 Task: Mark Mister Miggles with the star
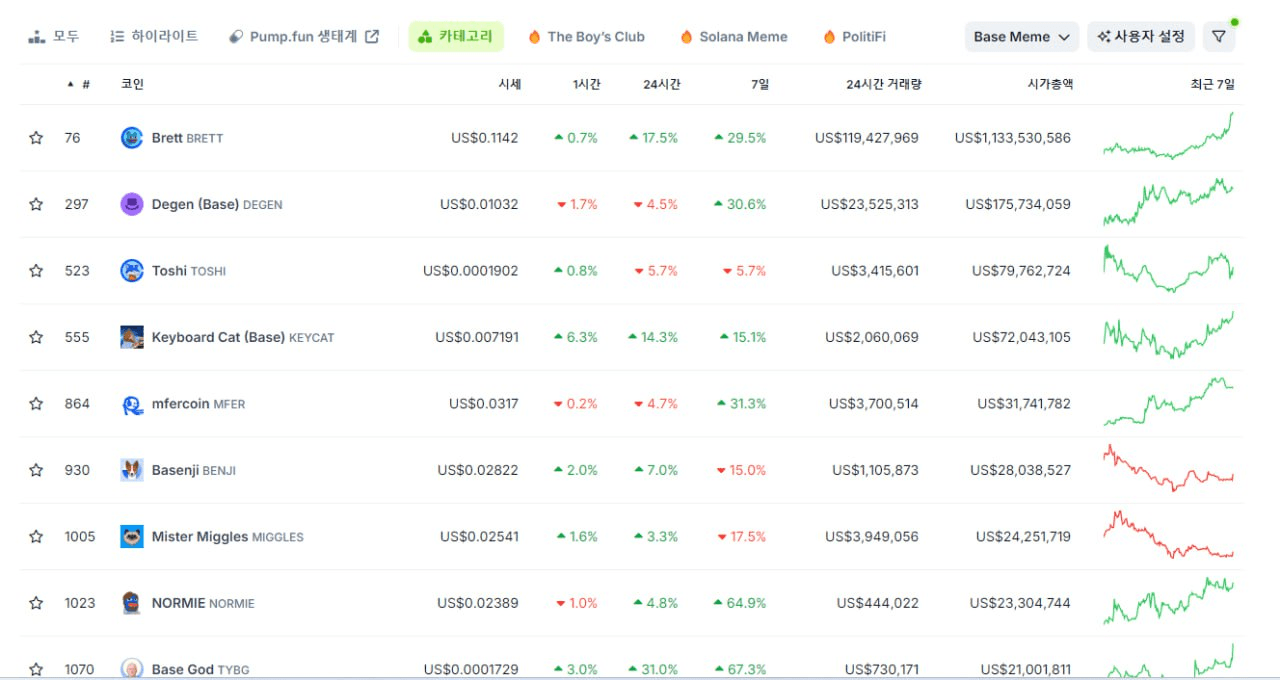36,537
